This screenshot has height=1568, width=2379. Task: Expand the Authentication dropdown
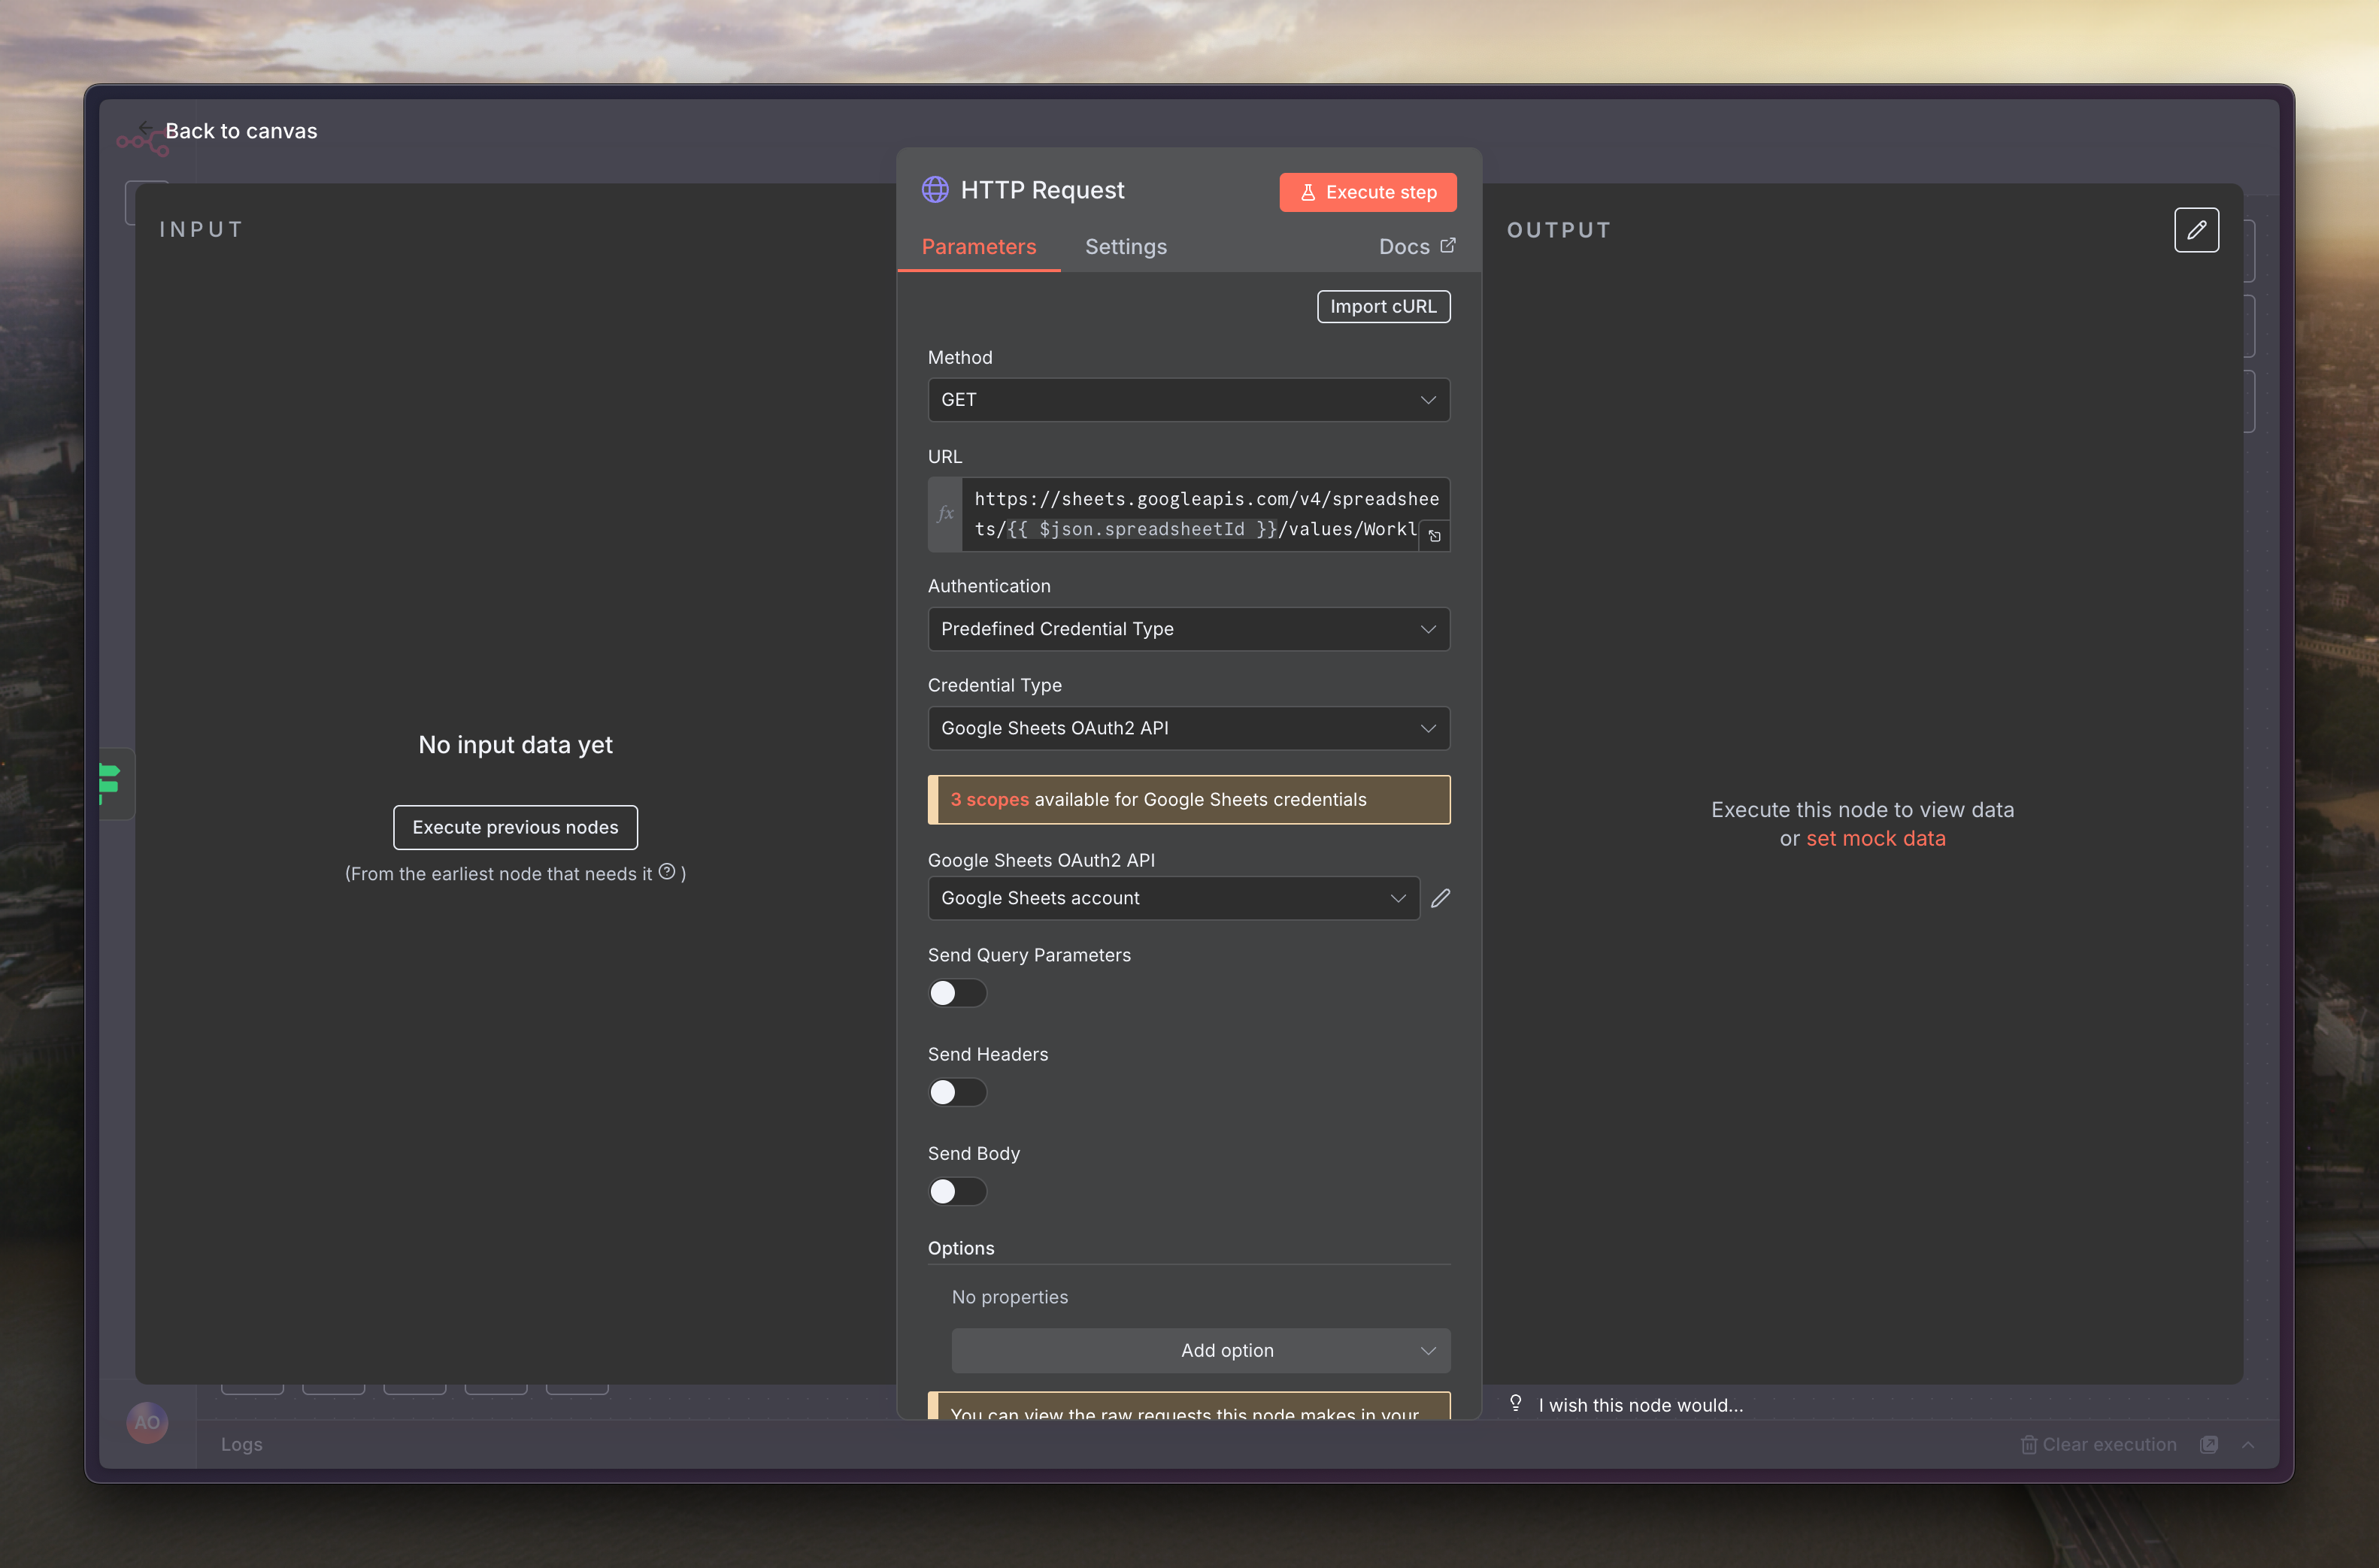tap(1188, 629)
